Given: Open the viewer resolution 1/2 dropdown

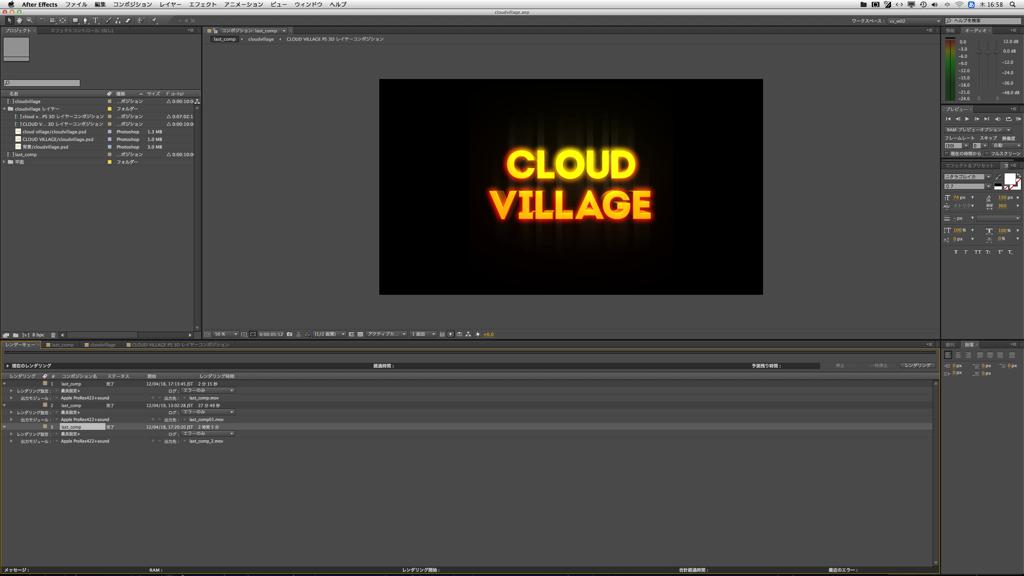Looking at the screenshot, I should [329, 334].
